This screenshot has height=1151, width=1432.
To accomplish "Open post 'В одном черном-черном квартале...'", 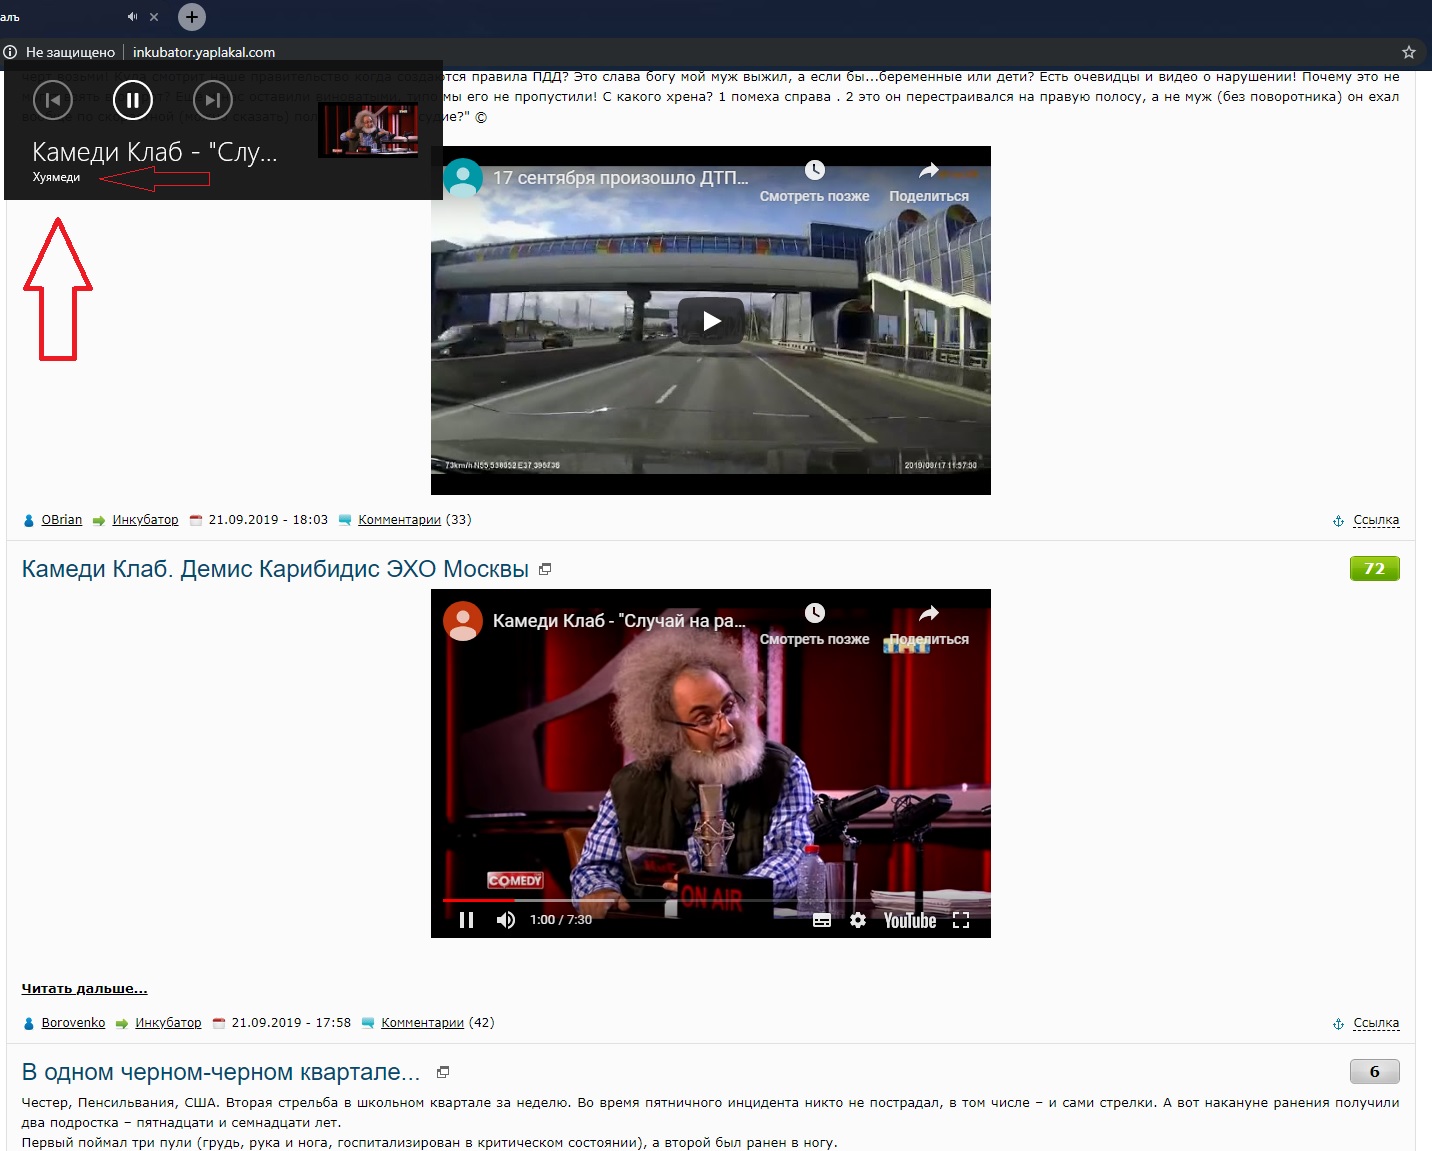I will (x=221, y=1072).
